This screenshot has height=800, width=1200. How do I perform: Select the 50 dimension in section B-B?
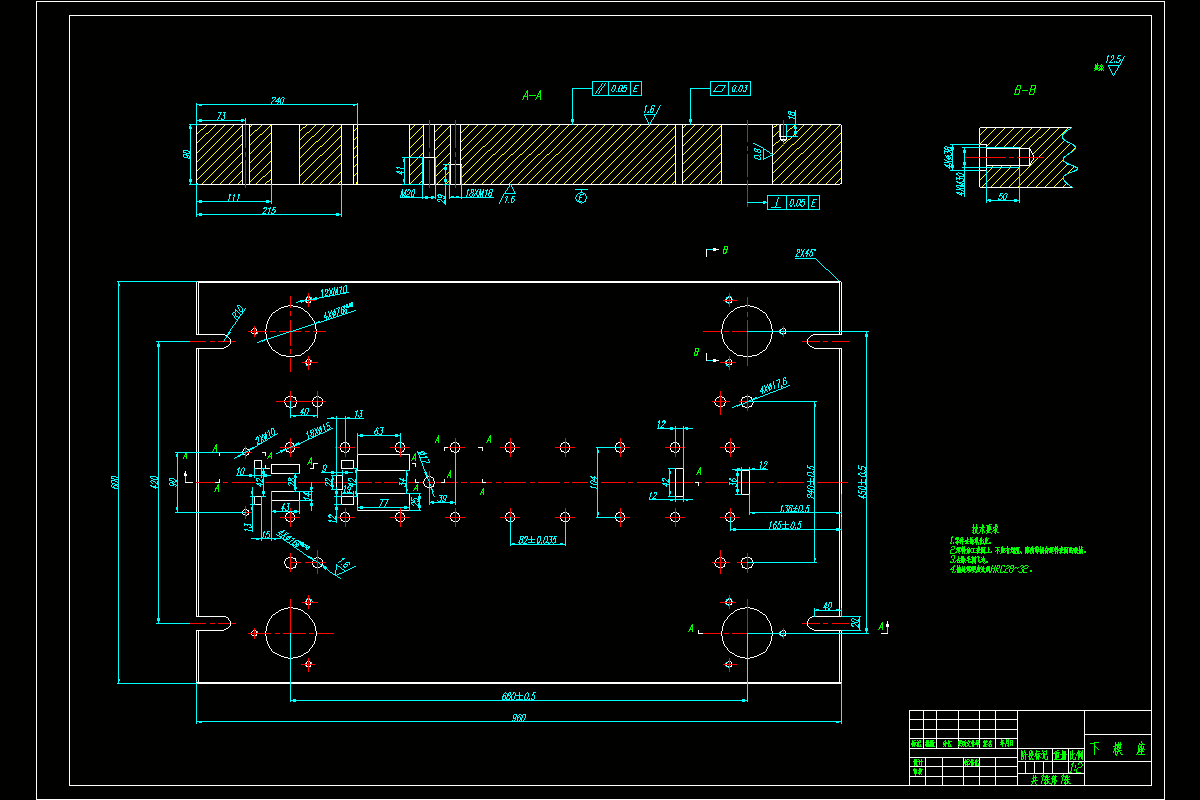[x=1002, y=198]
